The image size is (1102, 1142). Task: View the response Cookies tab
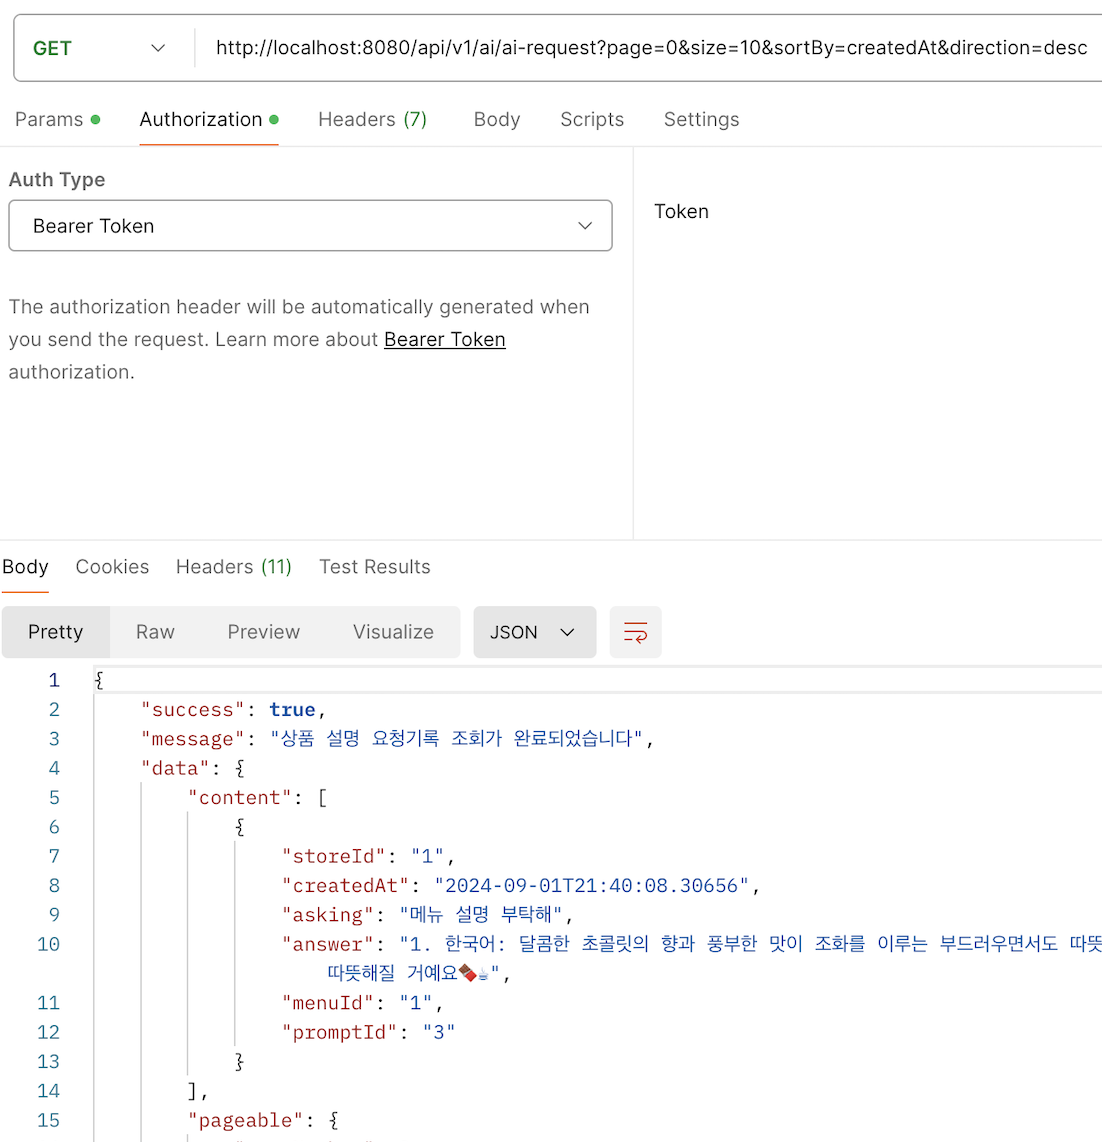(x=112, y=567)
